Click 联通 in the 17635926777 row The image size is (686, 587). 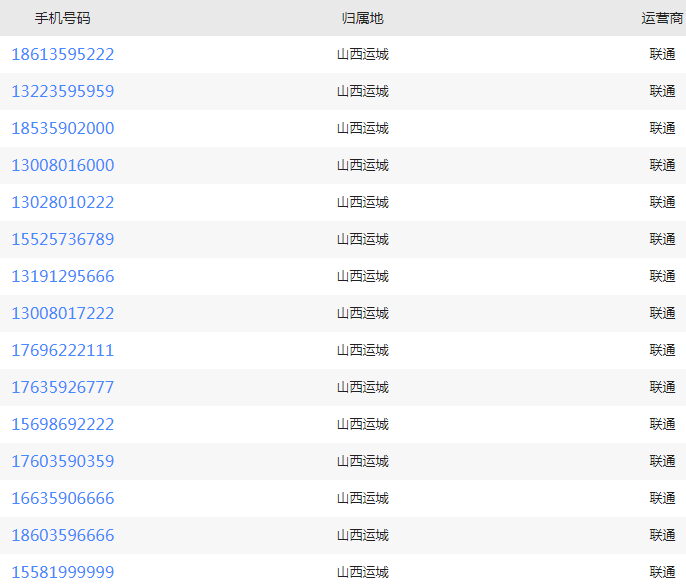662,387
